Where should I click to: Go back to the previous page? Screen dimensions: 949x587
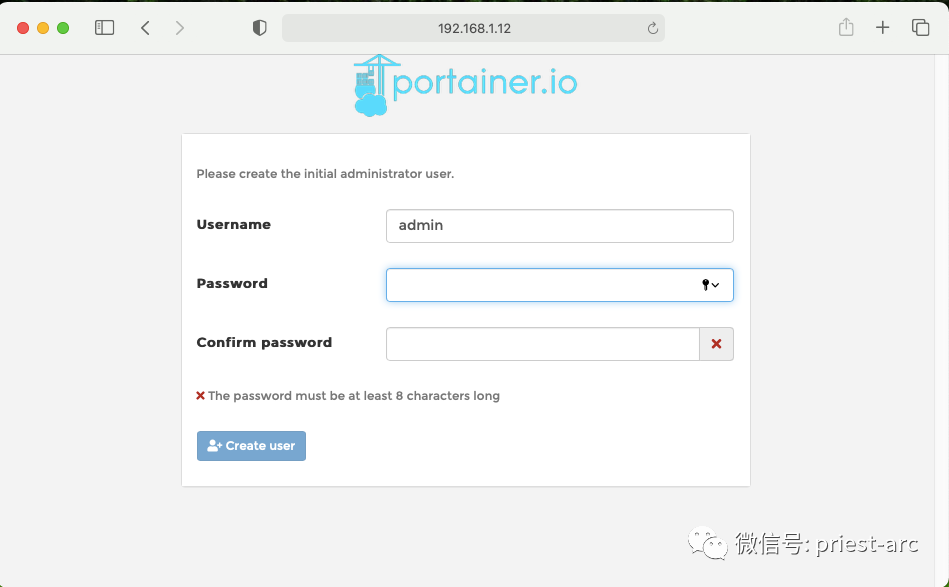(145, 28)
